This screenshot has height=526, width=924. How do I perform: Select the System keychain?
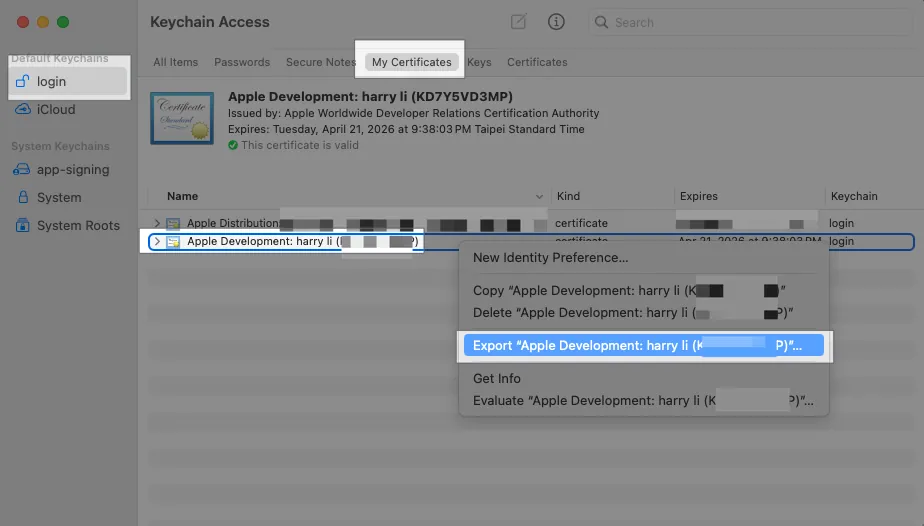58,198
